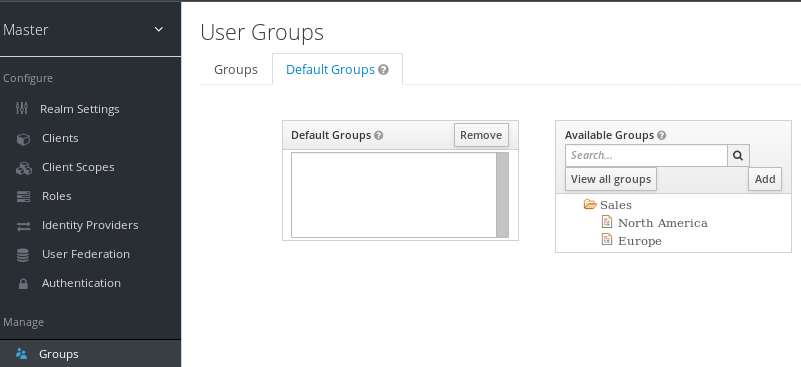Click inside the empty Default Groups list box

(394, 195)
